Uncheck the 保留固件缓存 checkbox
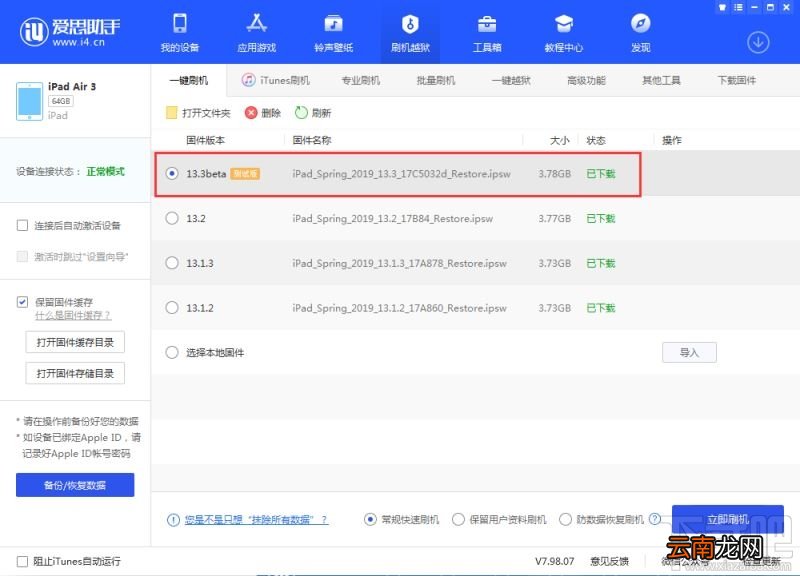The width and height of the screenshot is (800, 576). [x=22, y=302]
